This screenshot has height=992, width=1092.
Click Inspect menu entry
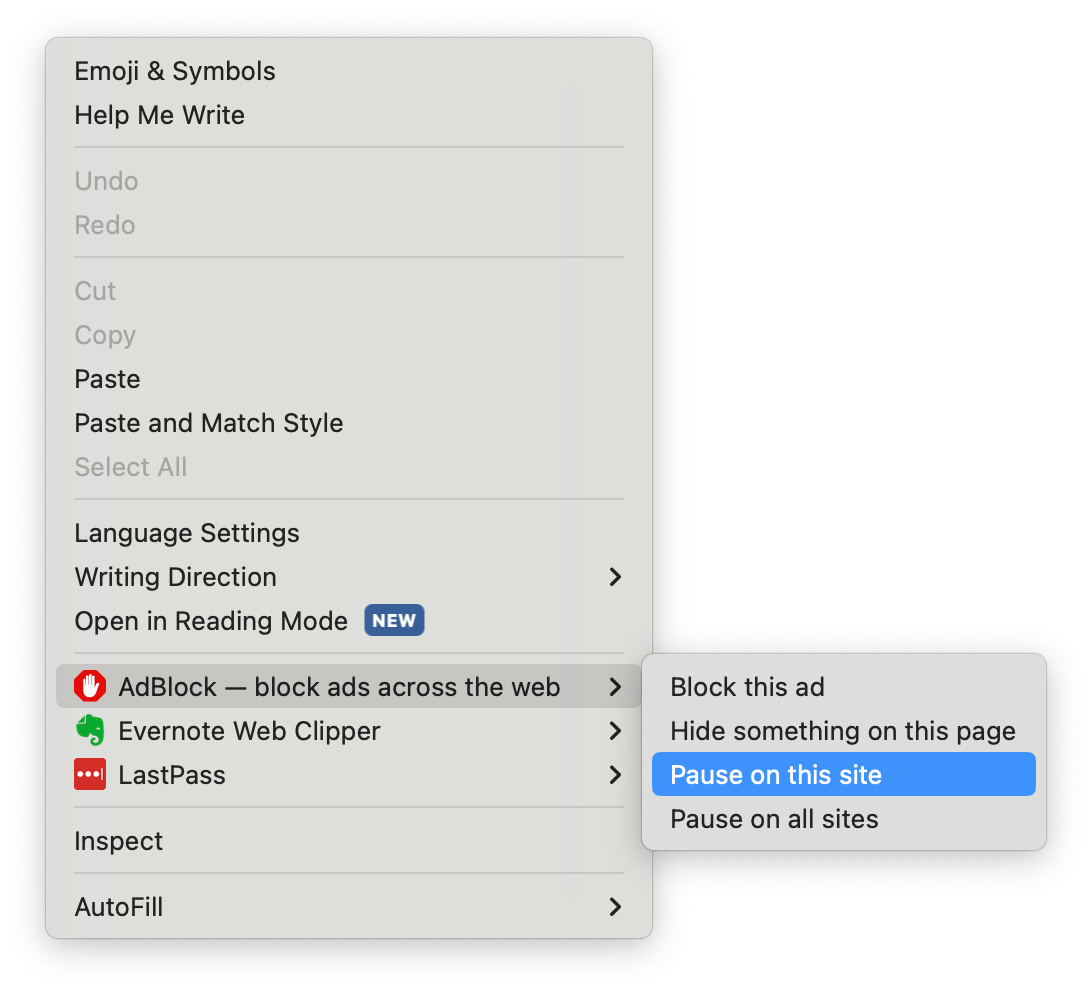tap(118, 841)
